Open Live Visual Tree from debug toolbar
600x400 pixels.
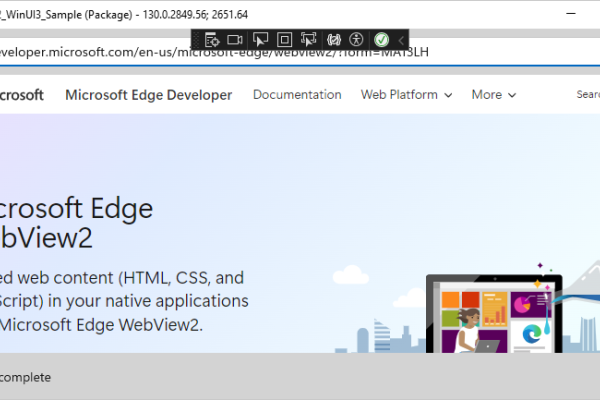coord(212,40)
